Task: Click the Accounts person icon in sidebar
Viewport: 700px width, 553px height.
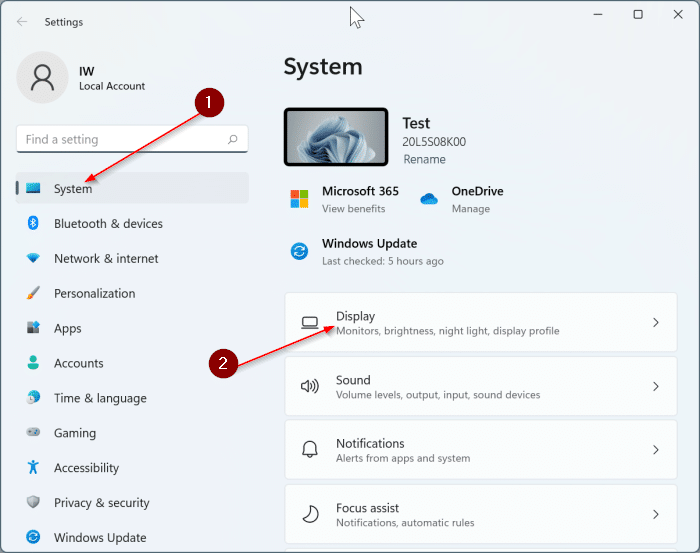Action: 33,362
